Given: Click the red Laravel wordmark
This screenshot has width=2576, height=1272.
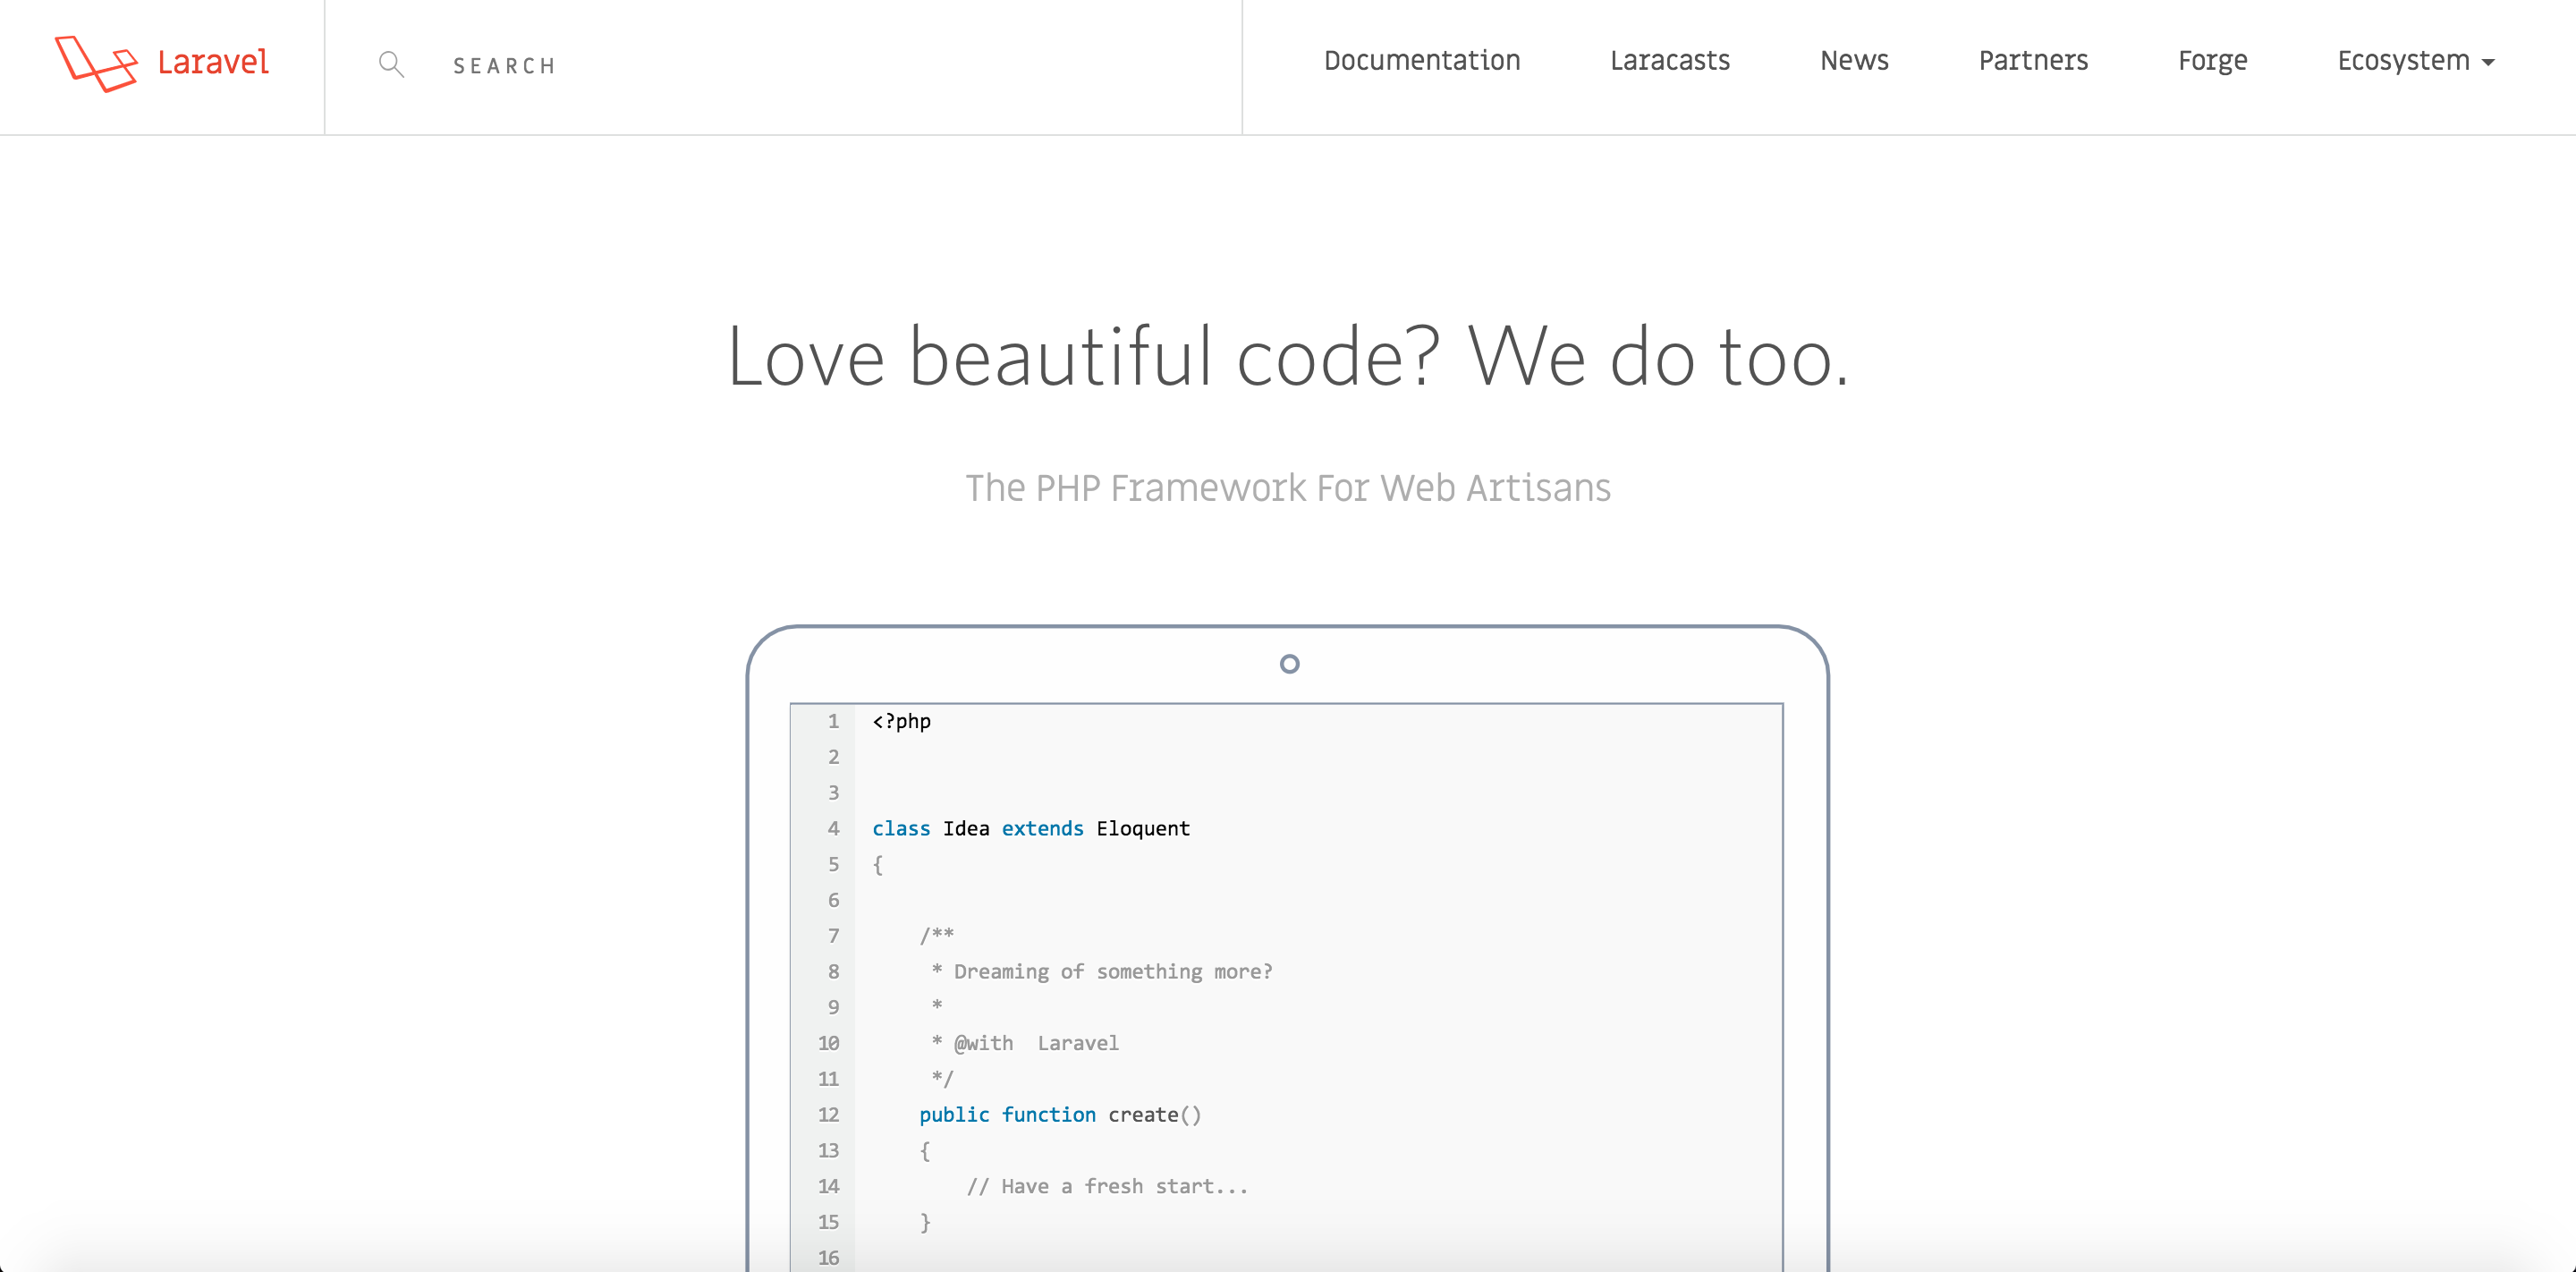Looking at the screenshot, I should (x=213, y=62).
